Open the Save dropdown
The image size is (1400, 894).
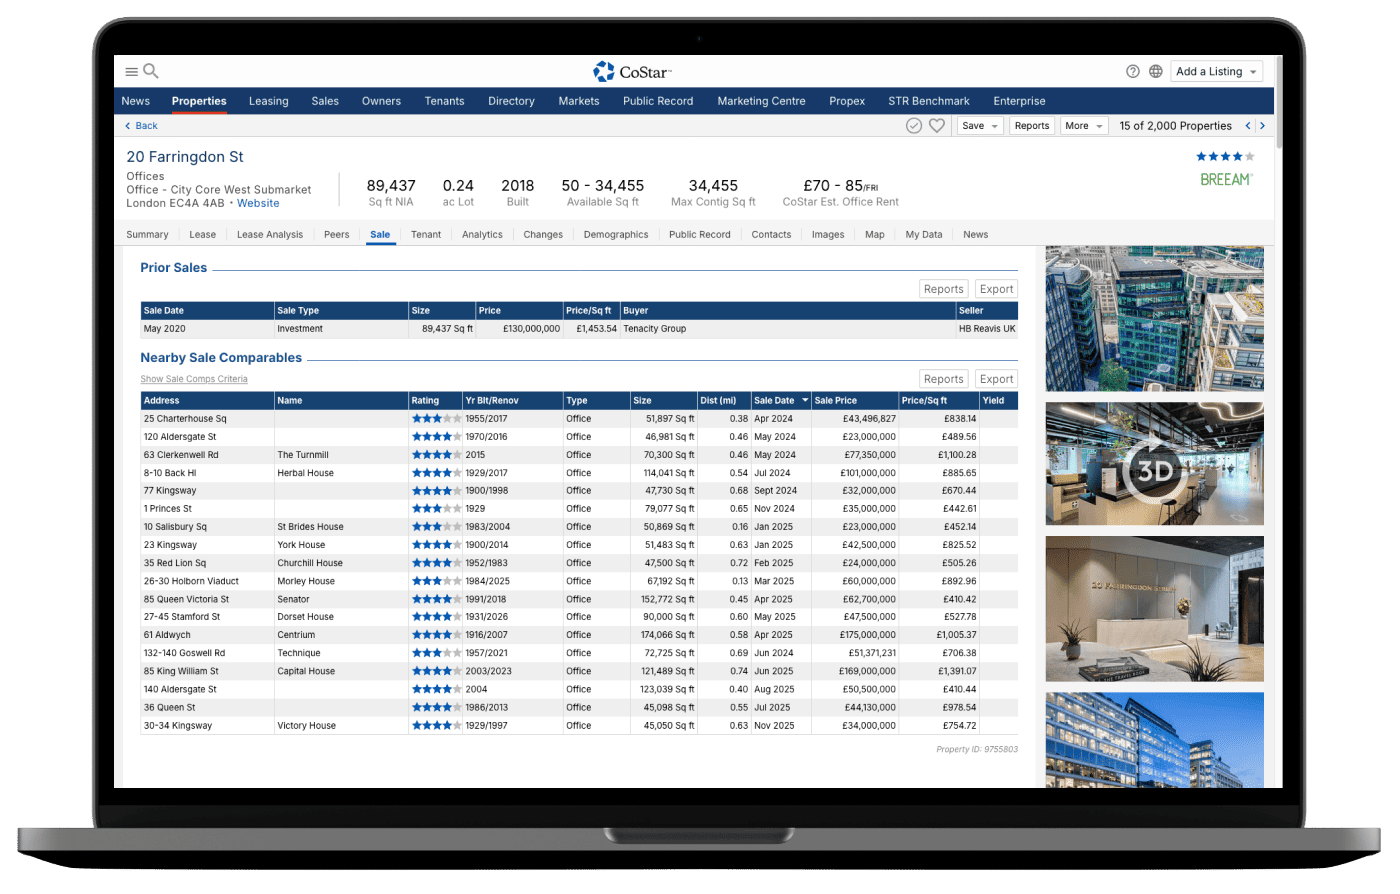[x=979, y=126]
